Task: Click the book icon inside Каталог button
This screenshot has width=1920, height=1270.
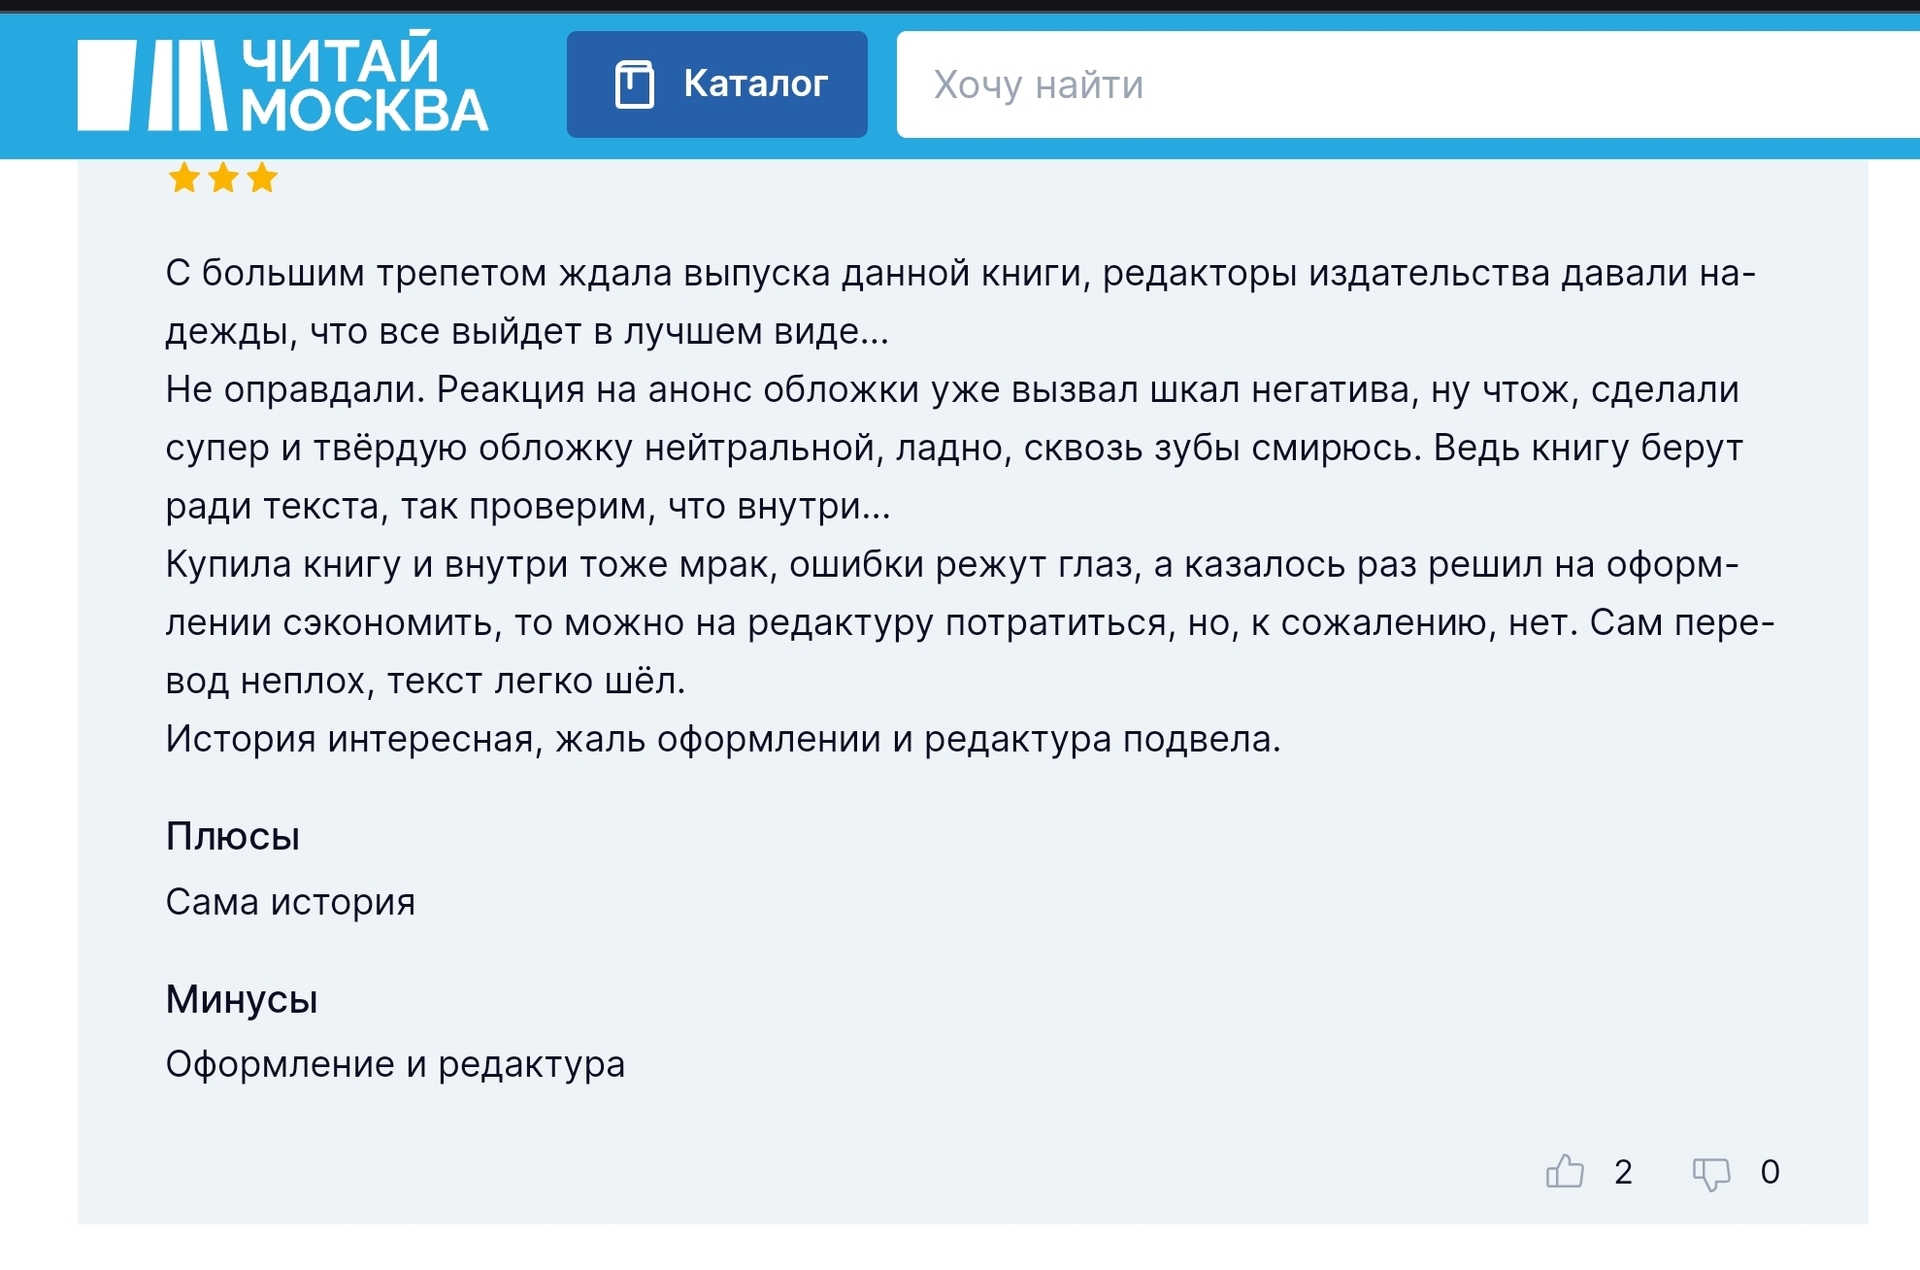Action: tap(634, 84)
